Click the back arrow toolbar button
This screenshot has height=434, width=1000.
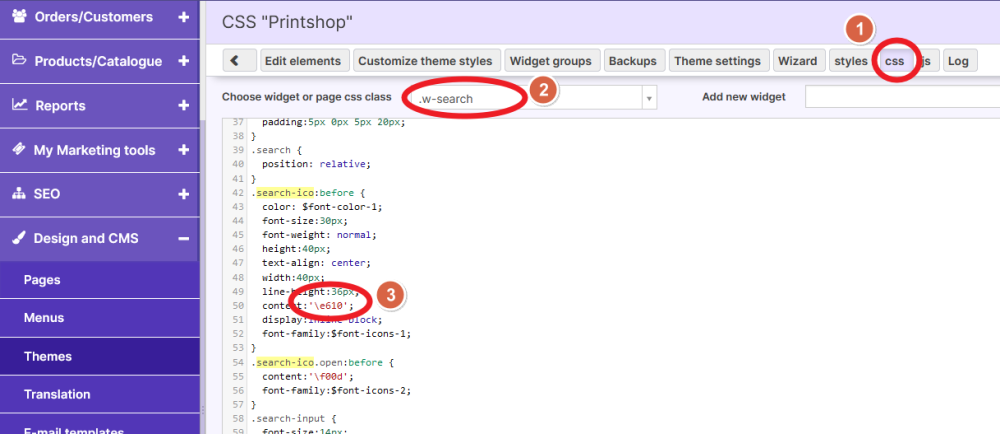(x=235, y=61)
